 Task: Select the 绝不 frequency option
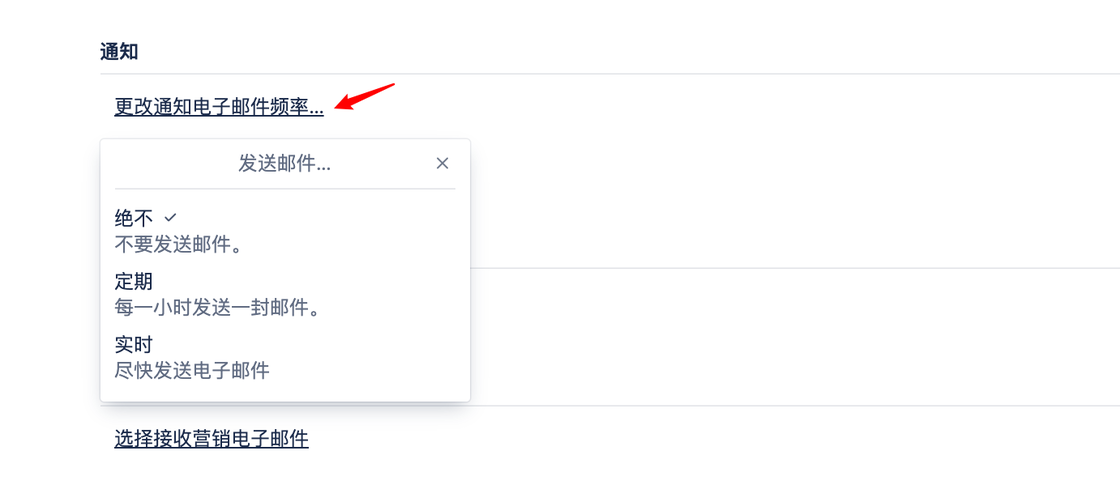coord(285,231)
